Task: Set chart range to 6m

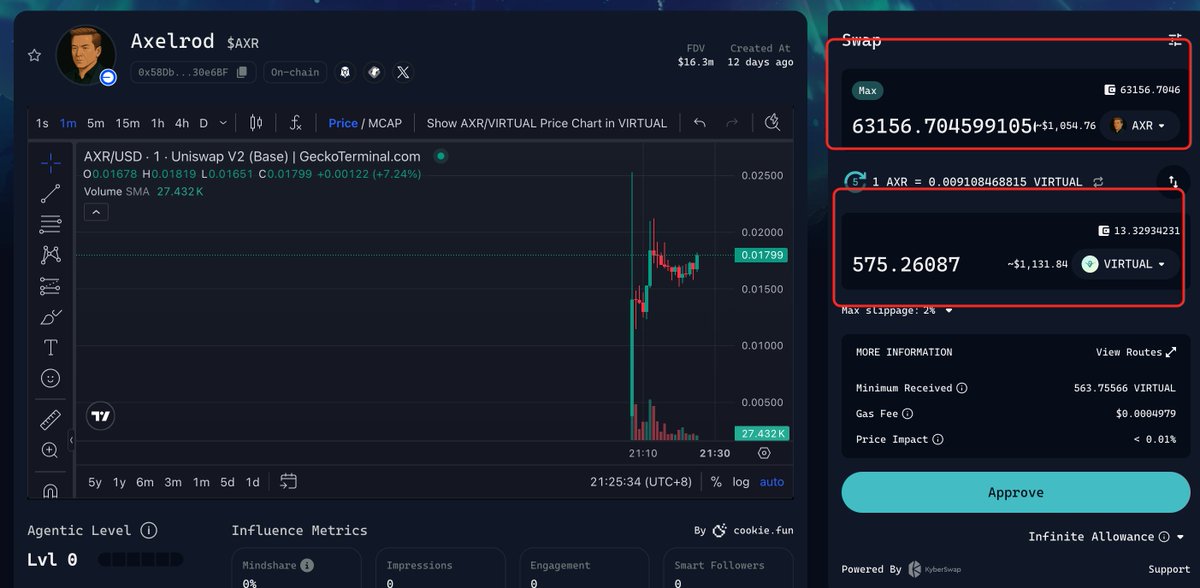Action: tap(145, 482)
